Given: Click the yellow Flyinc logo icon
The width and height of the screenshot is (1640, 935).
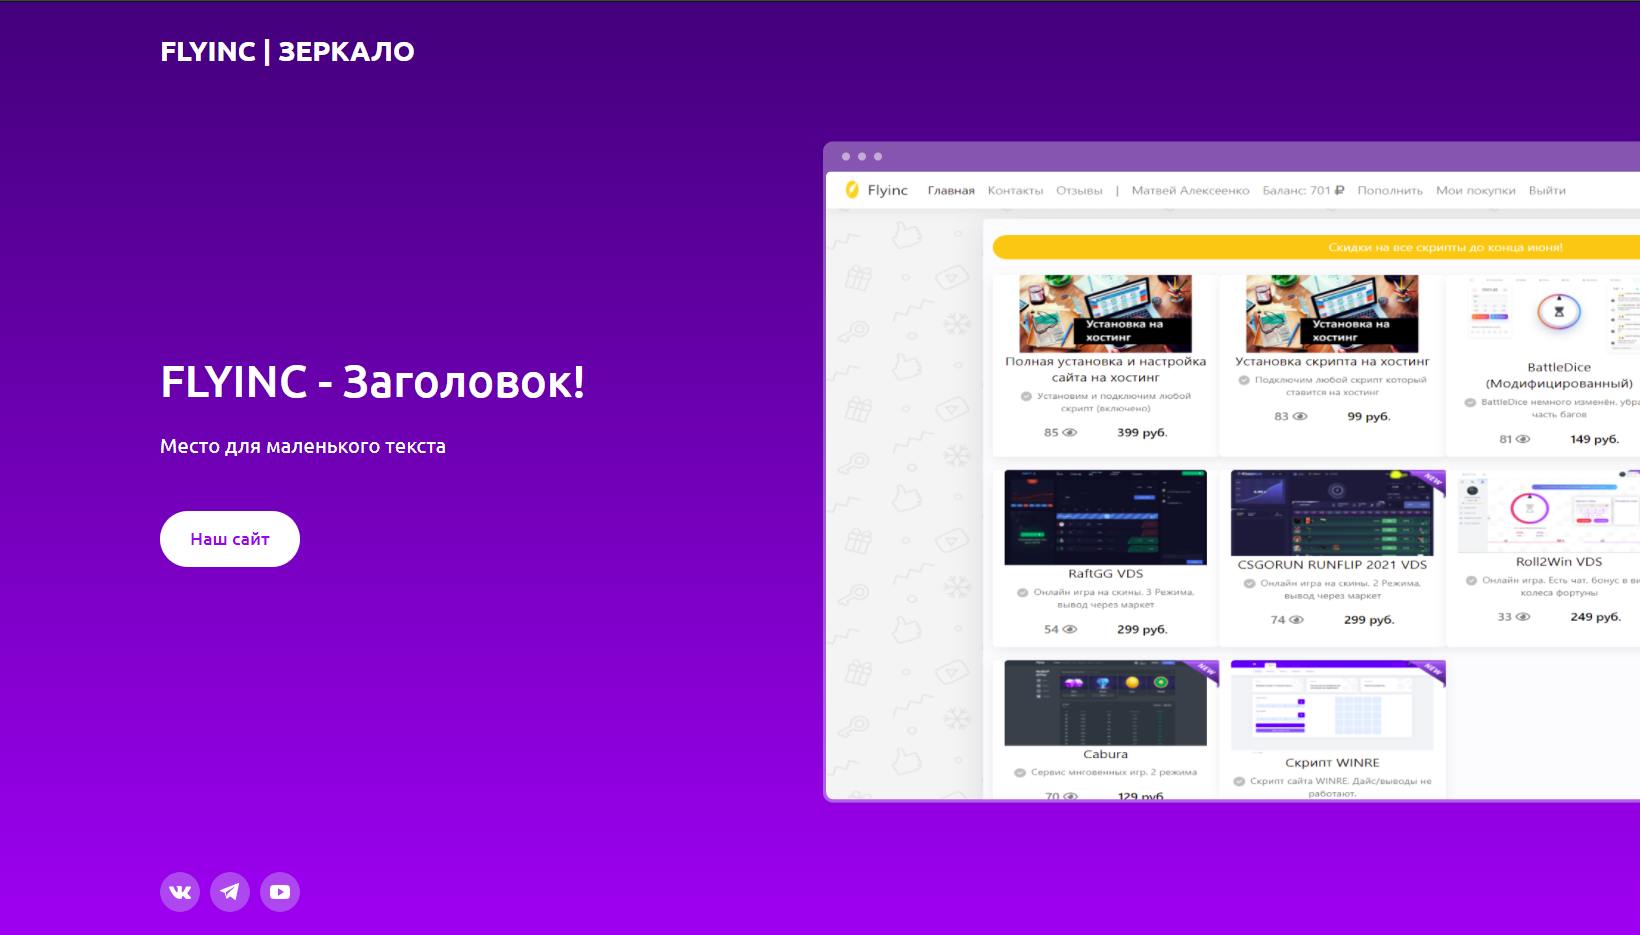Looking at the screenshot, I should click(x=852, y=190).
